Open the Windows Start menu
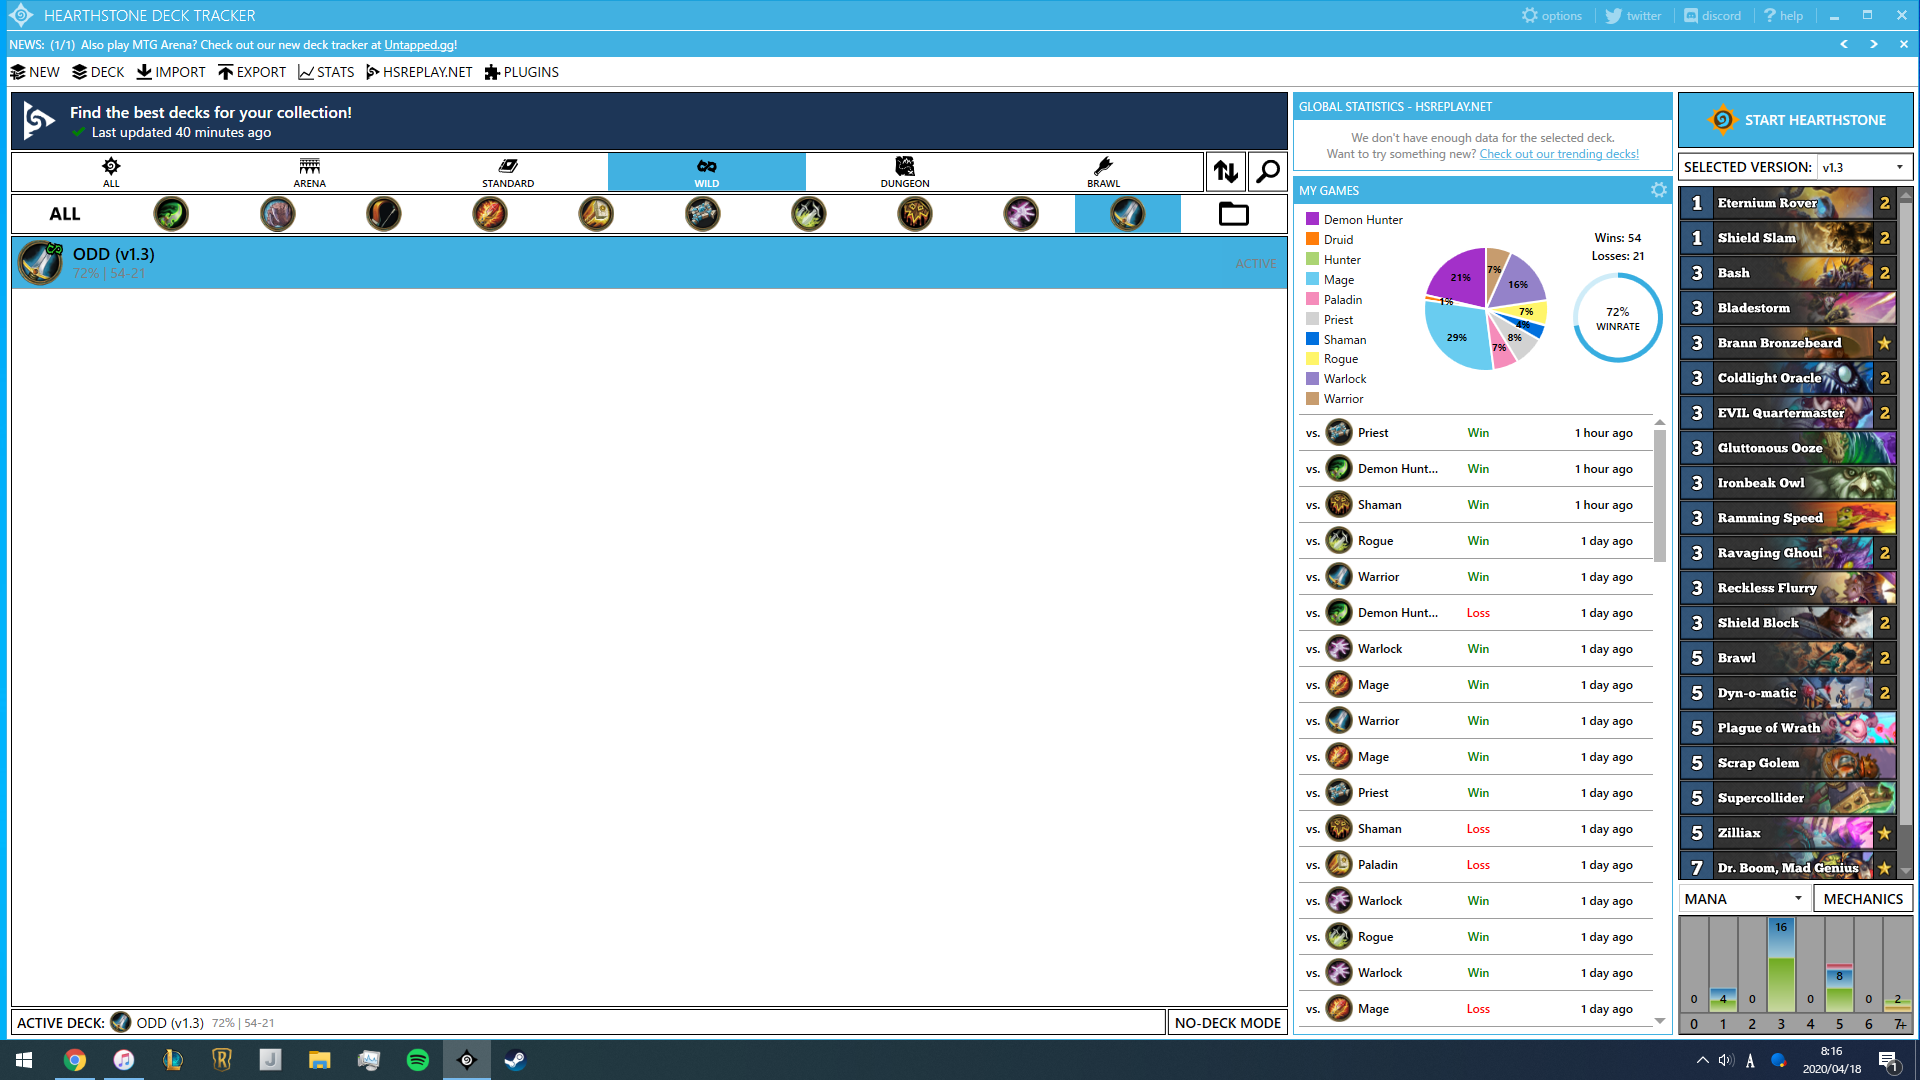Viewport: 1920px width, 1080px height. 24,1060
